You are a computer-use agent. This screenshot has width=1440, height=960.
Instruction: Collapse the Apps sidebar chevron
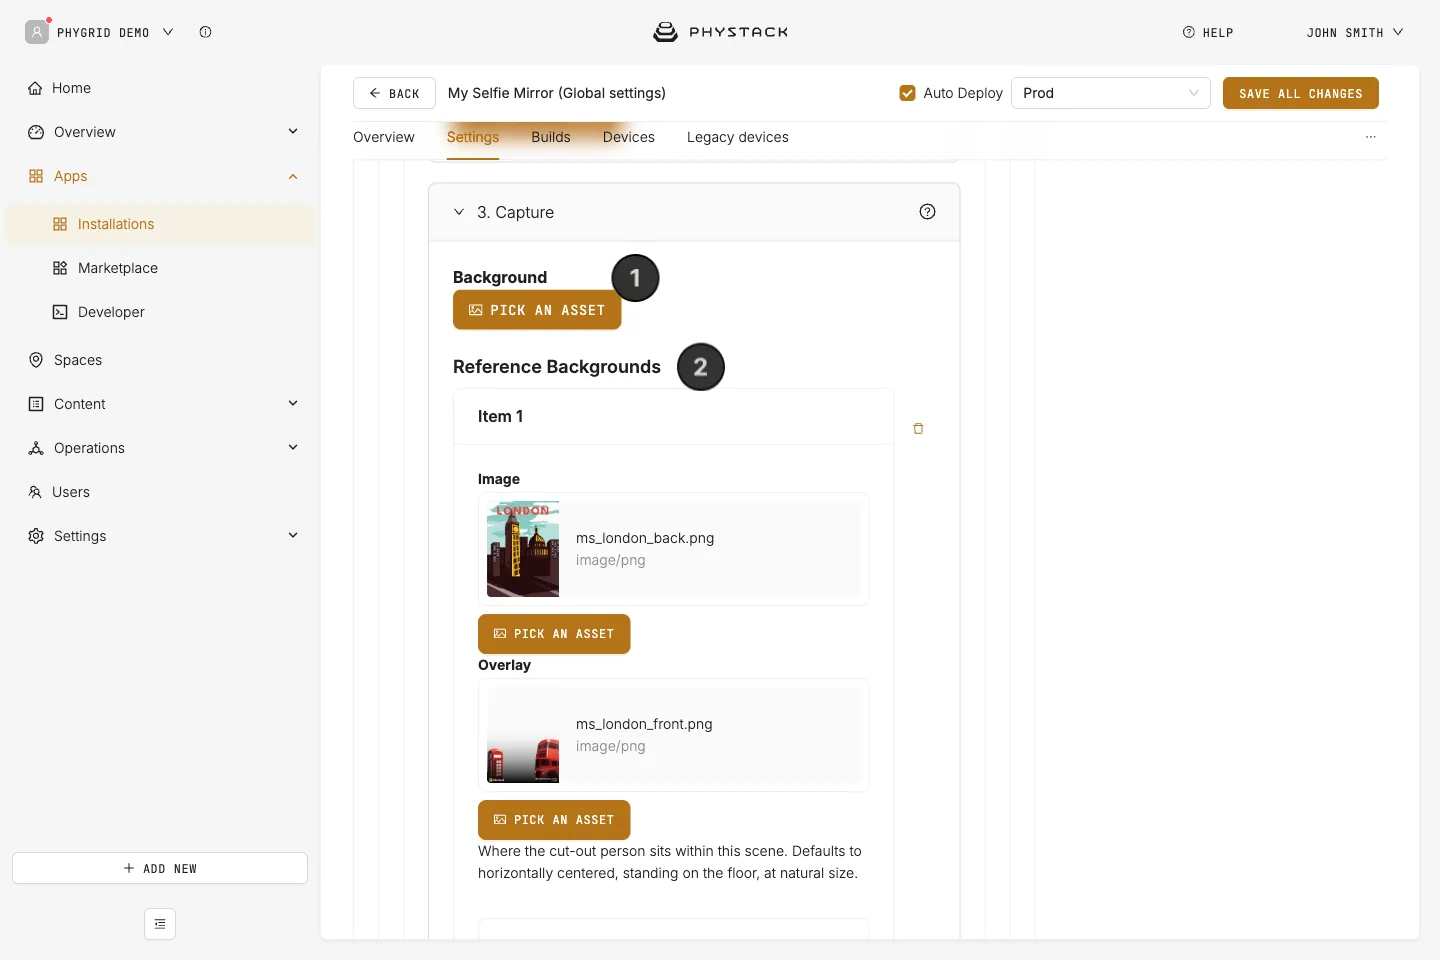[293, 176]
